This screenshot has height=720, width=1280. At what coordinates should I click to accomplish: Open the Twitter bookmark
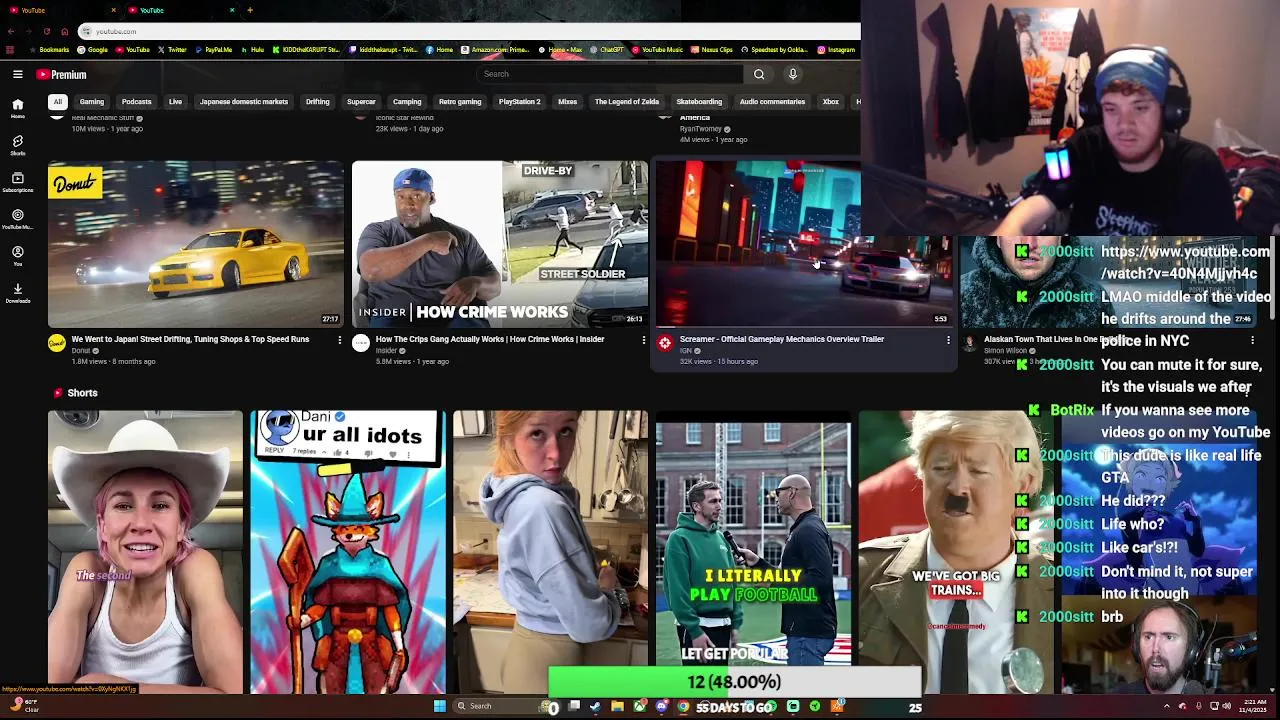pos(172,50)
